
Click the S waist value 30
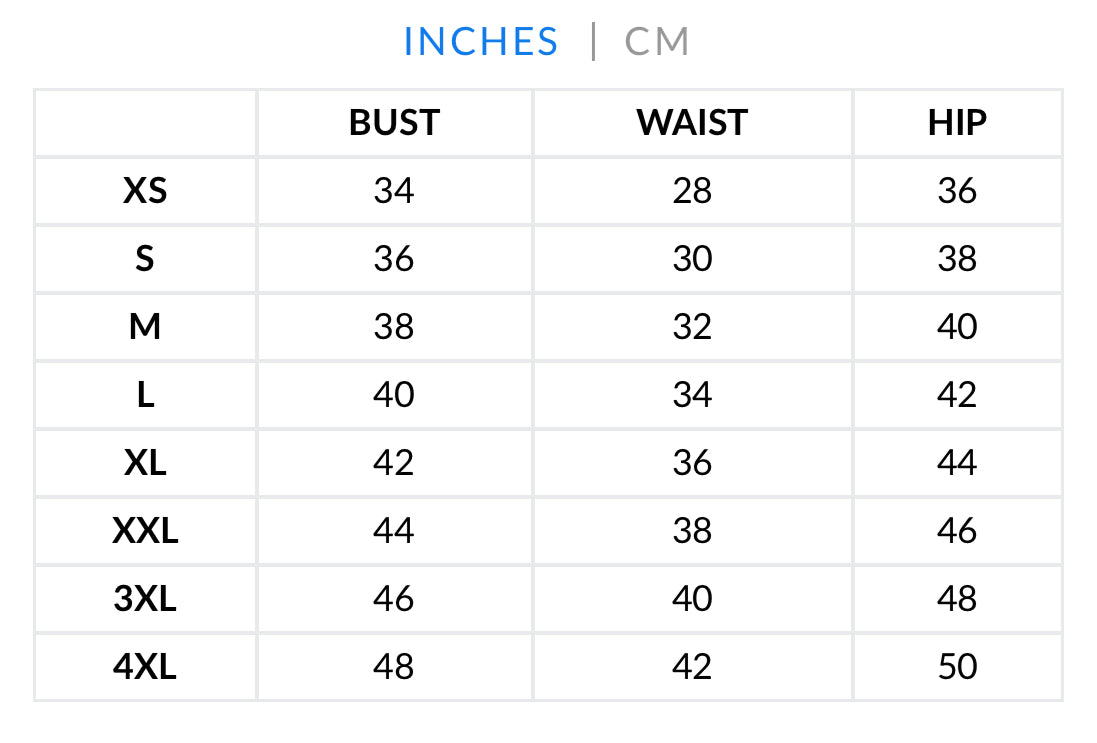click(692, 259)
